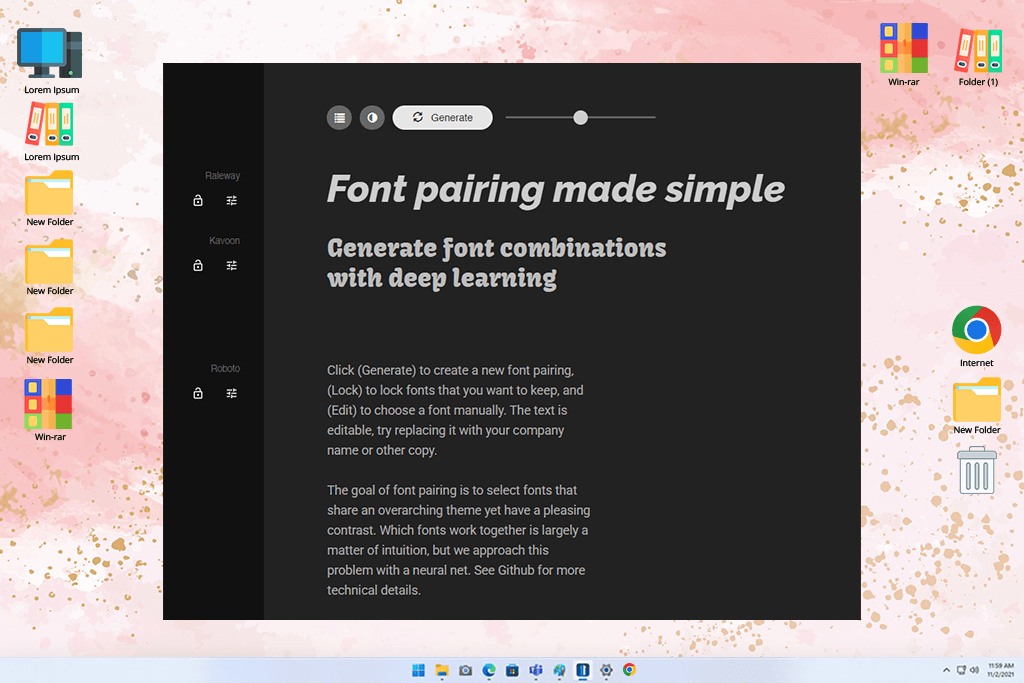Screen dimensions: 1024x683
Task: Open edit settings for Raleway font
Action: 232,200
